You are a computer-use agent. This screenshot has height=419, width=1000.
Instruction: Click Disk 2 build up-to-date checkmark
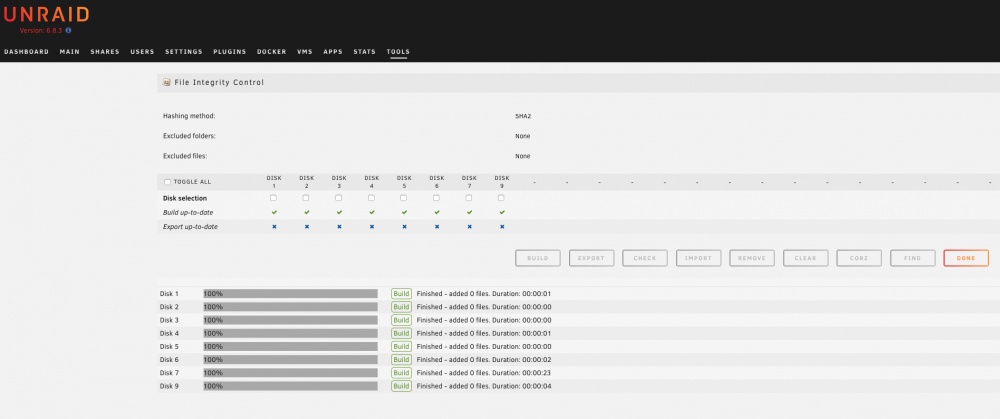pyautogui.click(x=306, y=212)
